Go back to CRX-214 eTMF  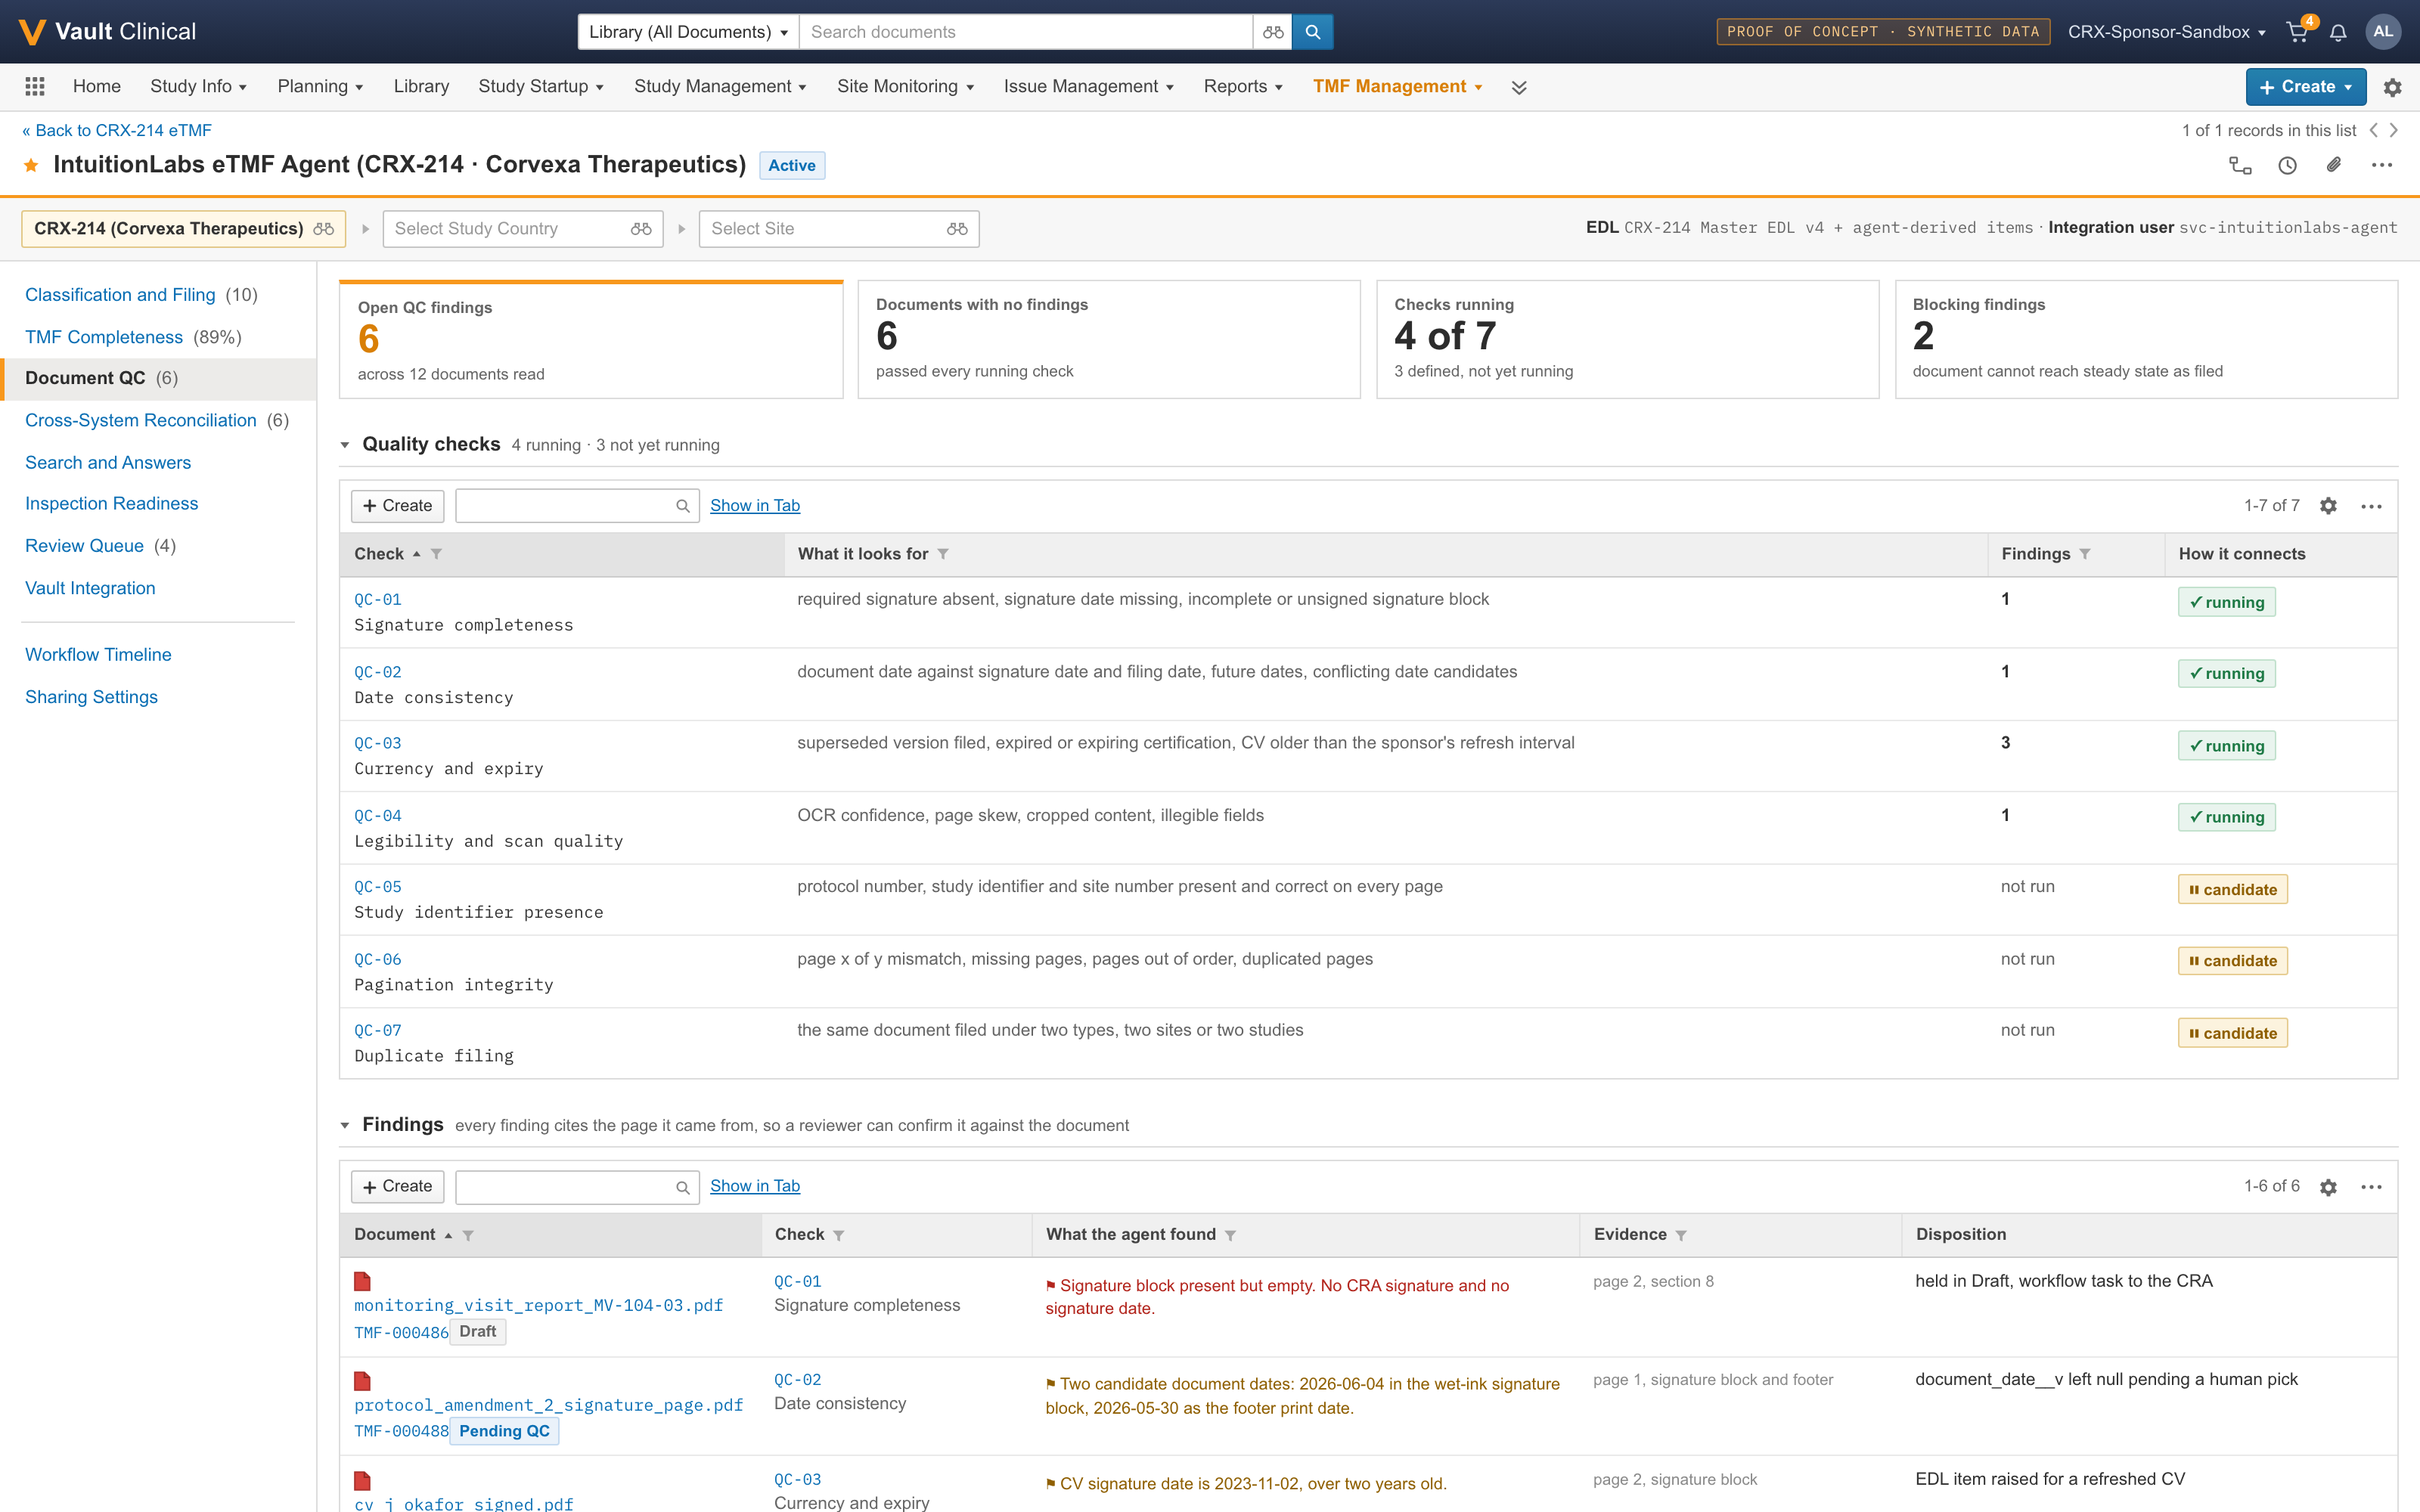pyautogui.click(x=117, y=130)
